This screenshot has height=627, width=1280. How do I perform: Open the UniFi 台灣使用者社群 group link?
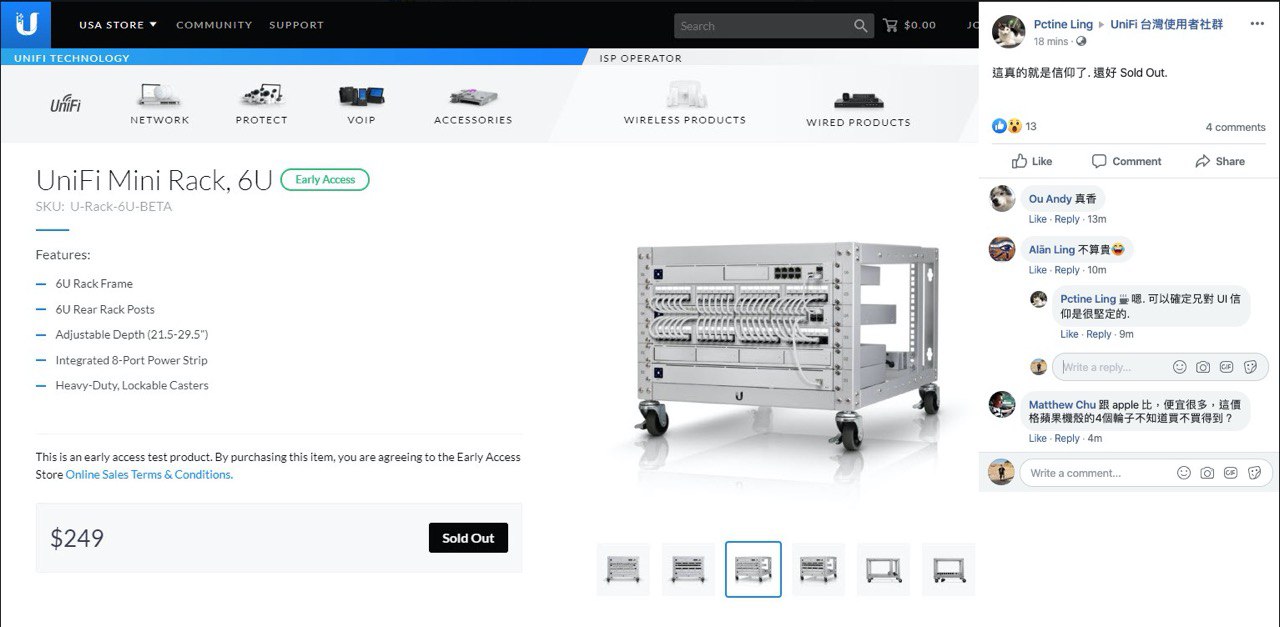[x=1167, y=25]
